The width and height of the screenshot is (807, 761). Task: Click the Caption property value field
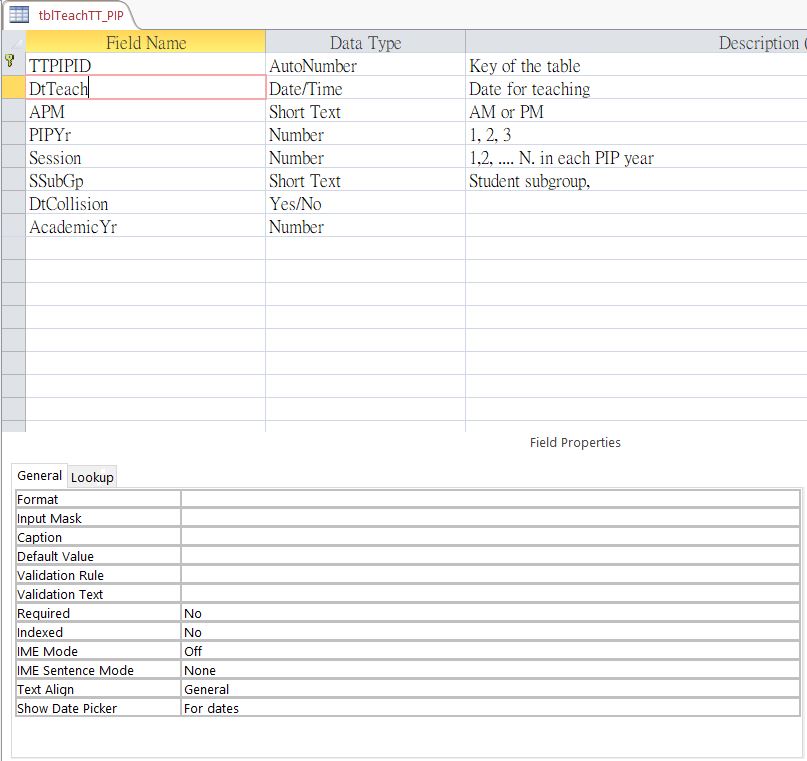coord(490,537)
